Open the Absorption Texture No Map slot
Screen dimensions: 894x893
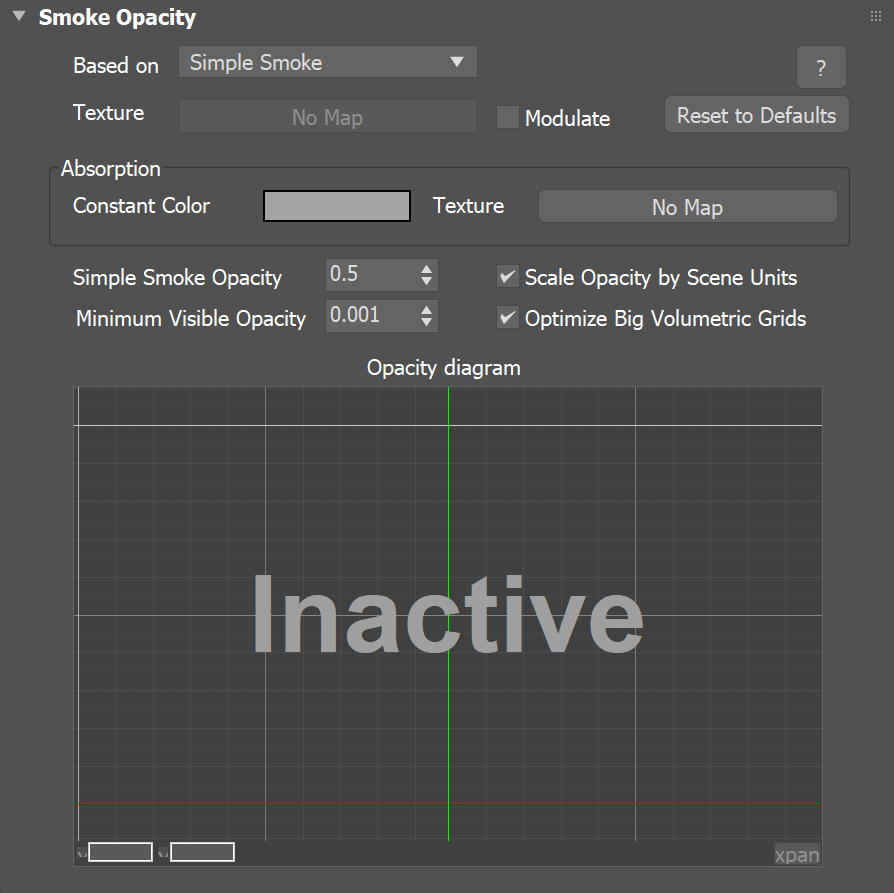(687, 206)
